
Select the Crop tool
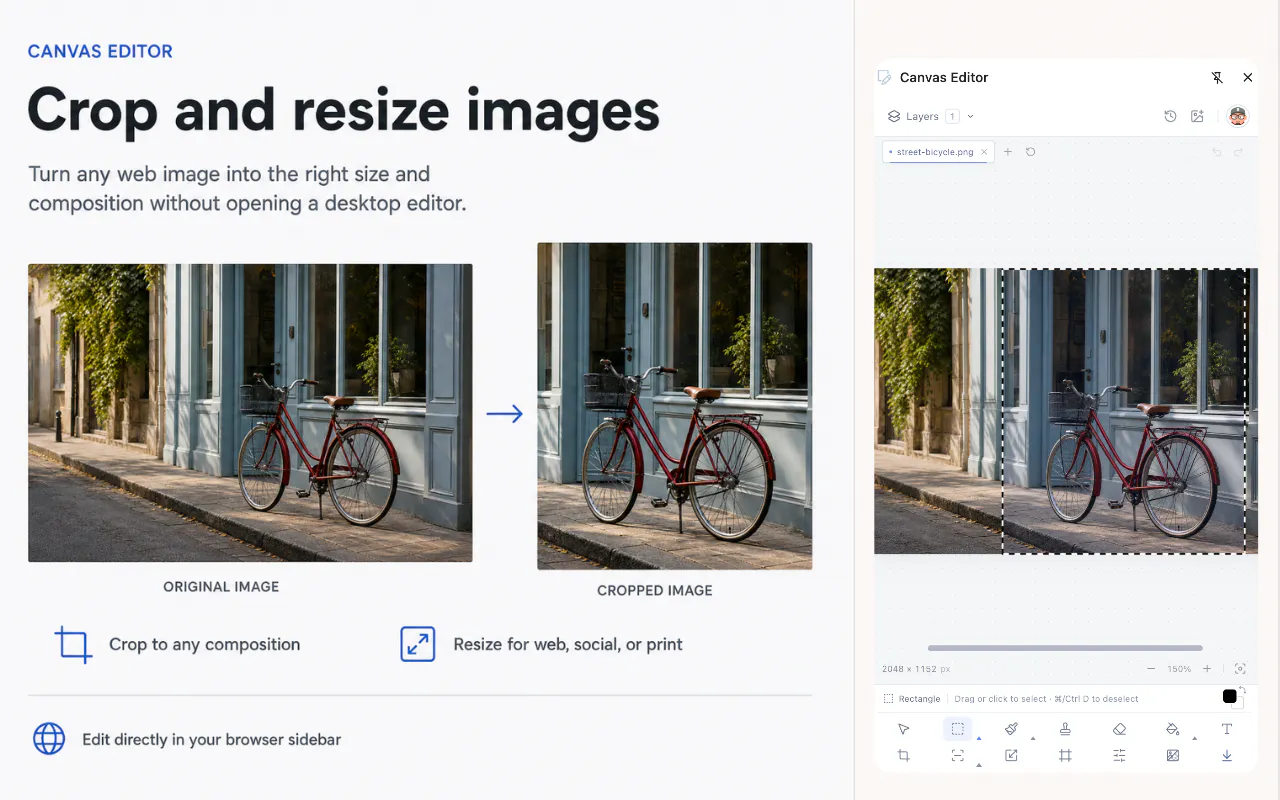point(904,756)
